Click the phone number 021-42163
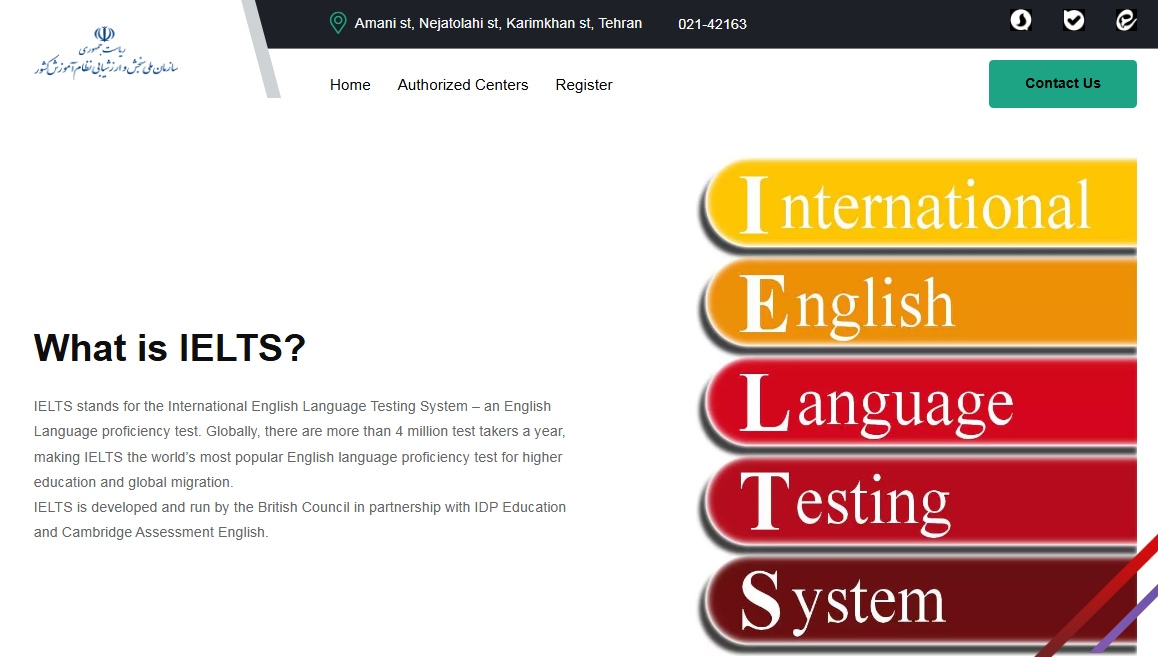Screen dimensions: 1158x657 [x=713, y=24]
